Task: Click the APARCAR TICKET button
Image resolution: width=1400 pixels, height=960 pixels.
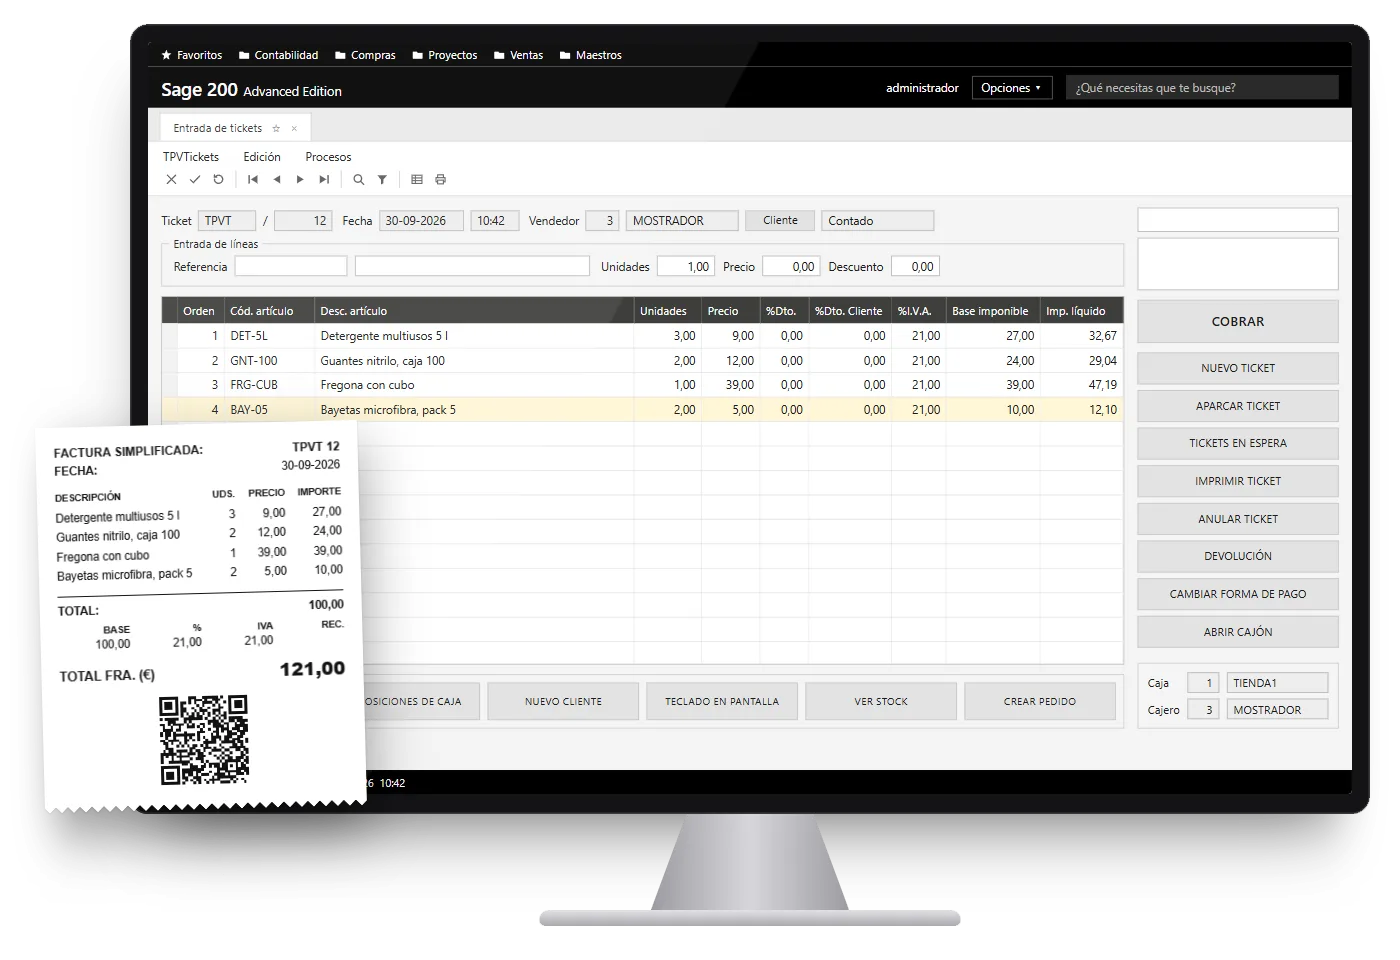Action: coord(1238,406)
